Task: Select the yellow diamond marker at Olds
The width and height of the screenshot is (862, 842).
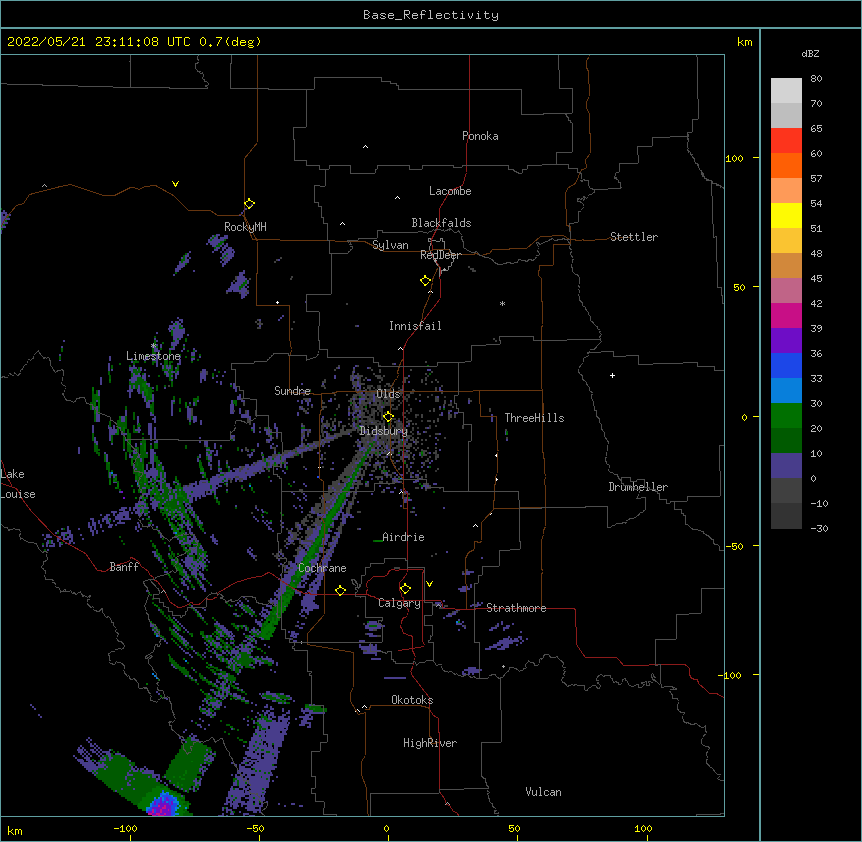Action: [388, 417]
